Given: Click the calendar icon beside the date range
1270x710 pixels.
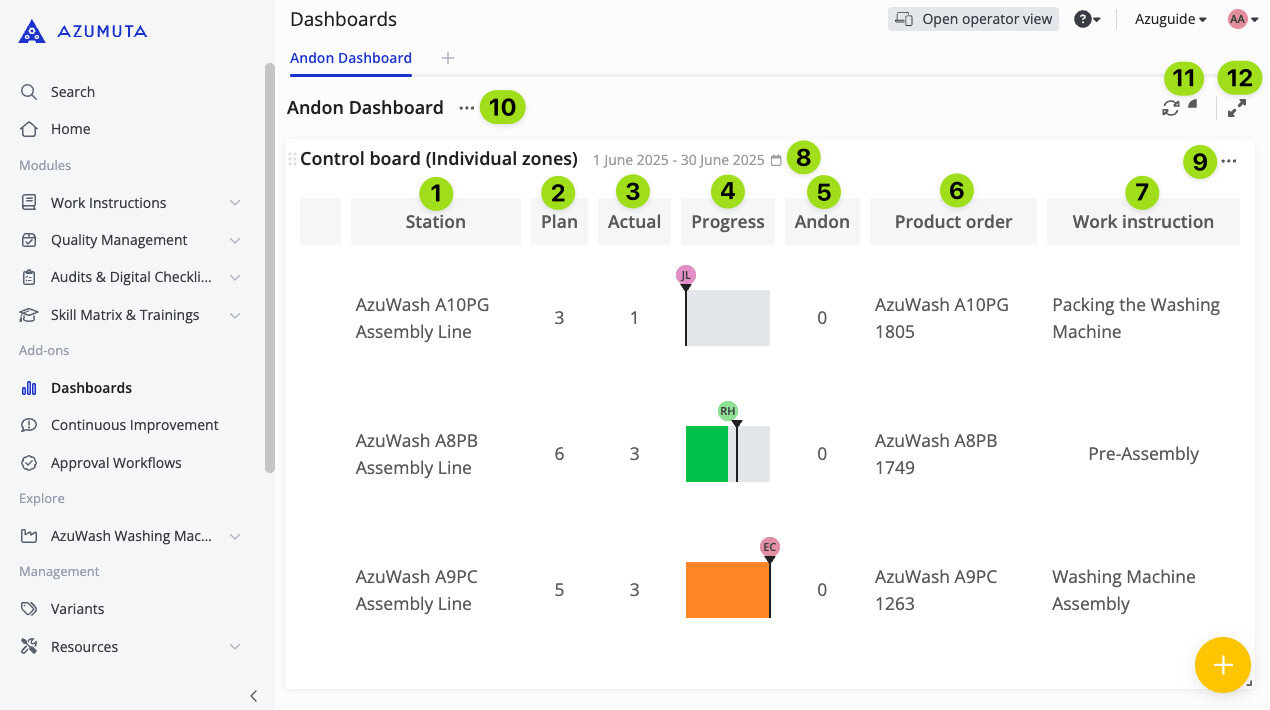Looking at the screenshot, I should [x=776, y=160].
